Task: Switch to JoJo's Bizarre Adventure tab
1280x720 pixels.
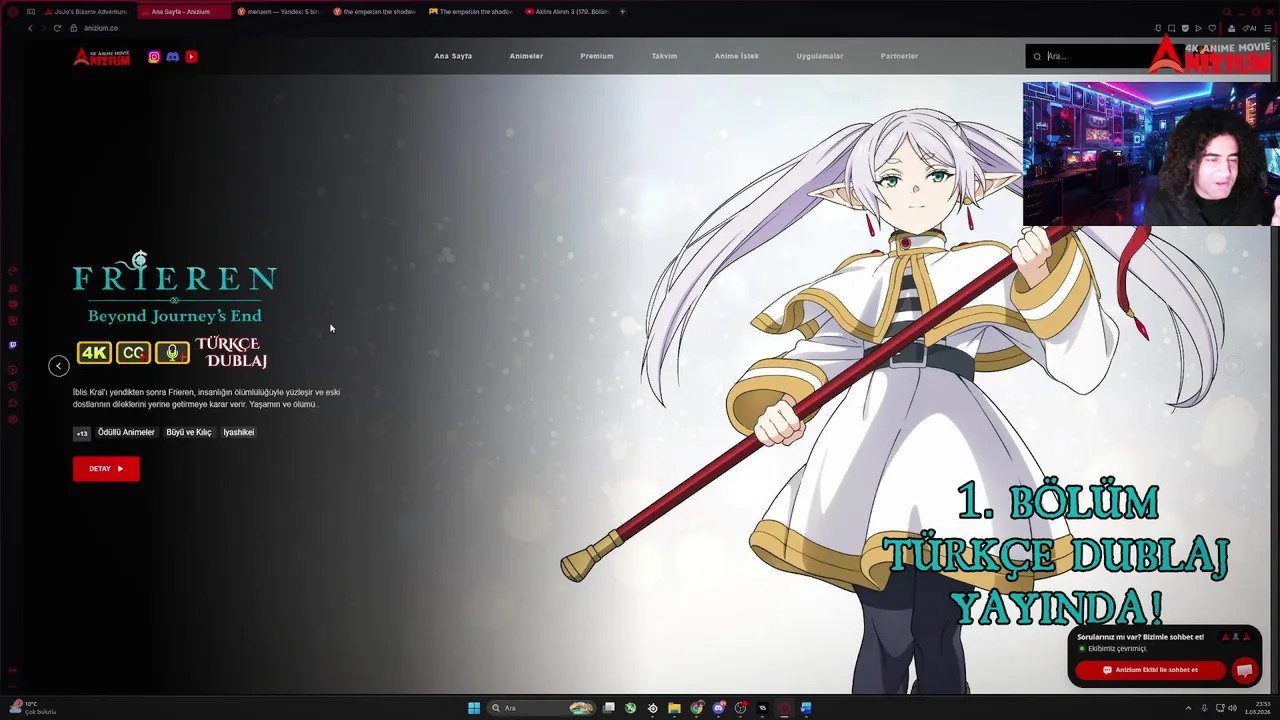Action: point(86,12)
